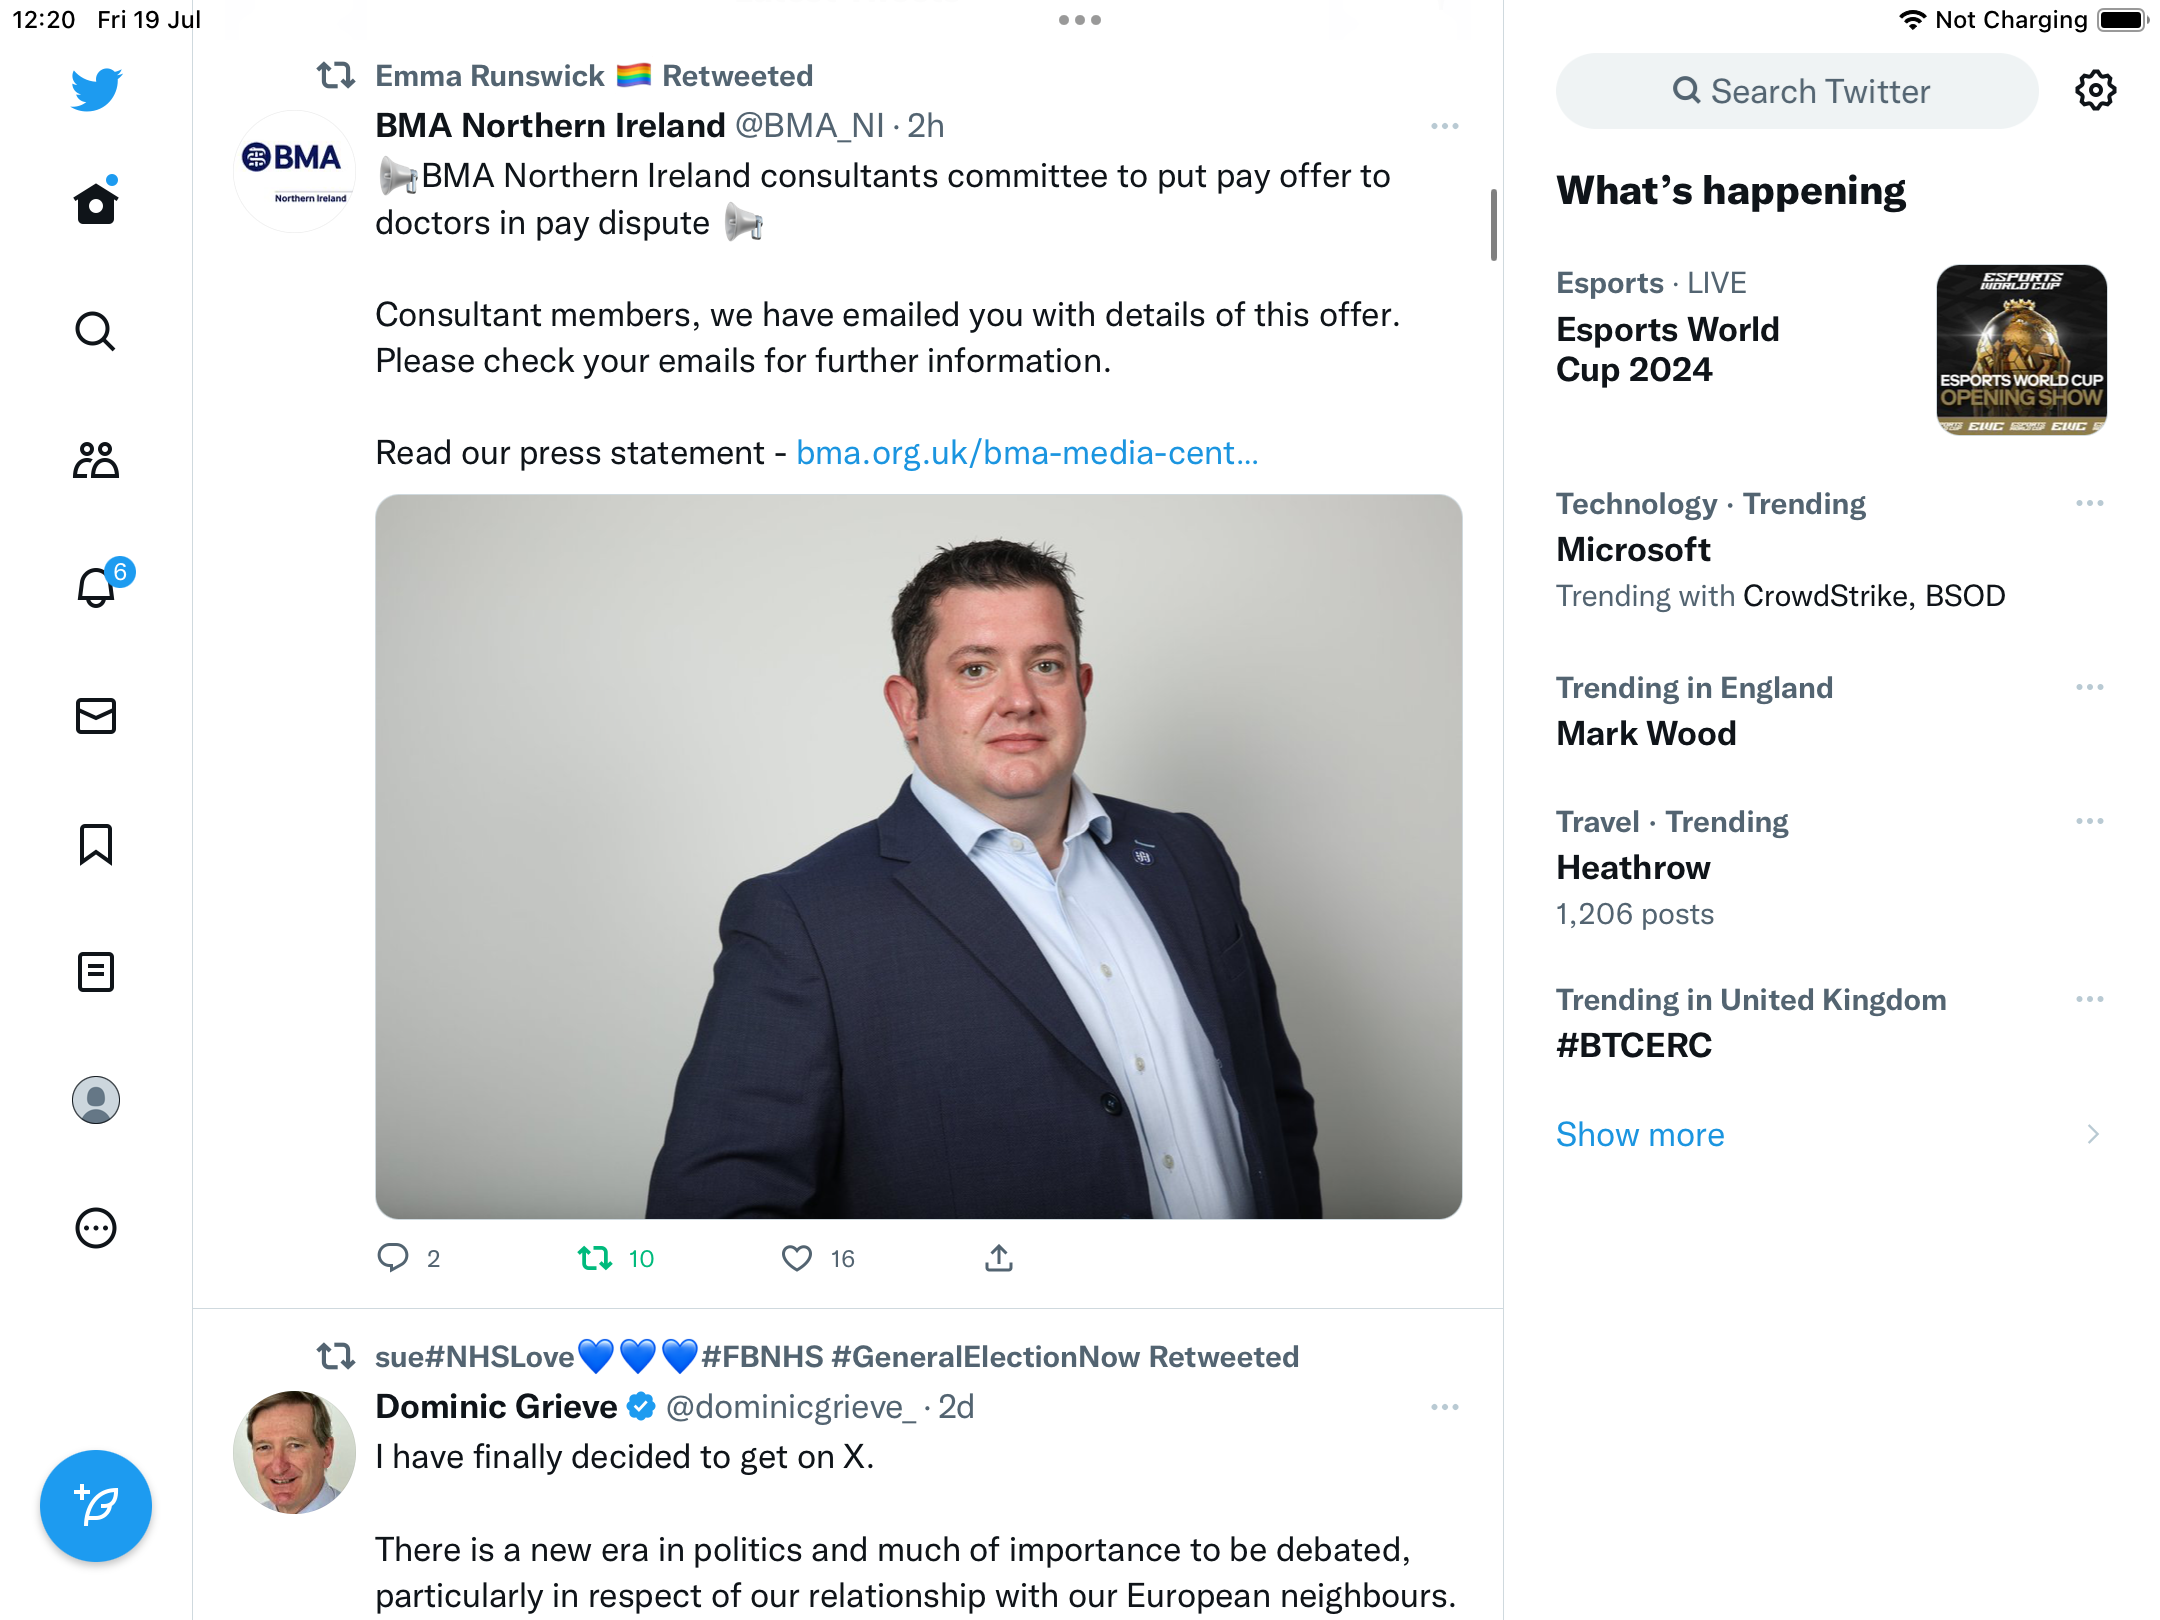This screenshot has height=1620, width=2160.
Task: Open the #BTCERC trending topic
Action: coord(1634,1046)
